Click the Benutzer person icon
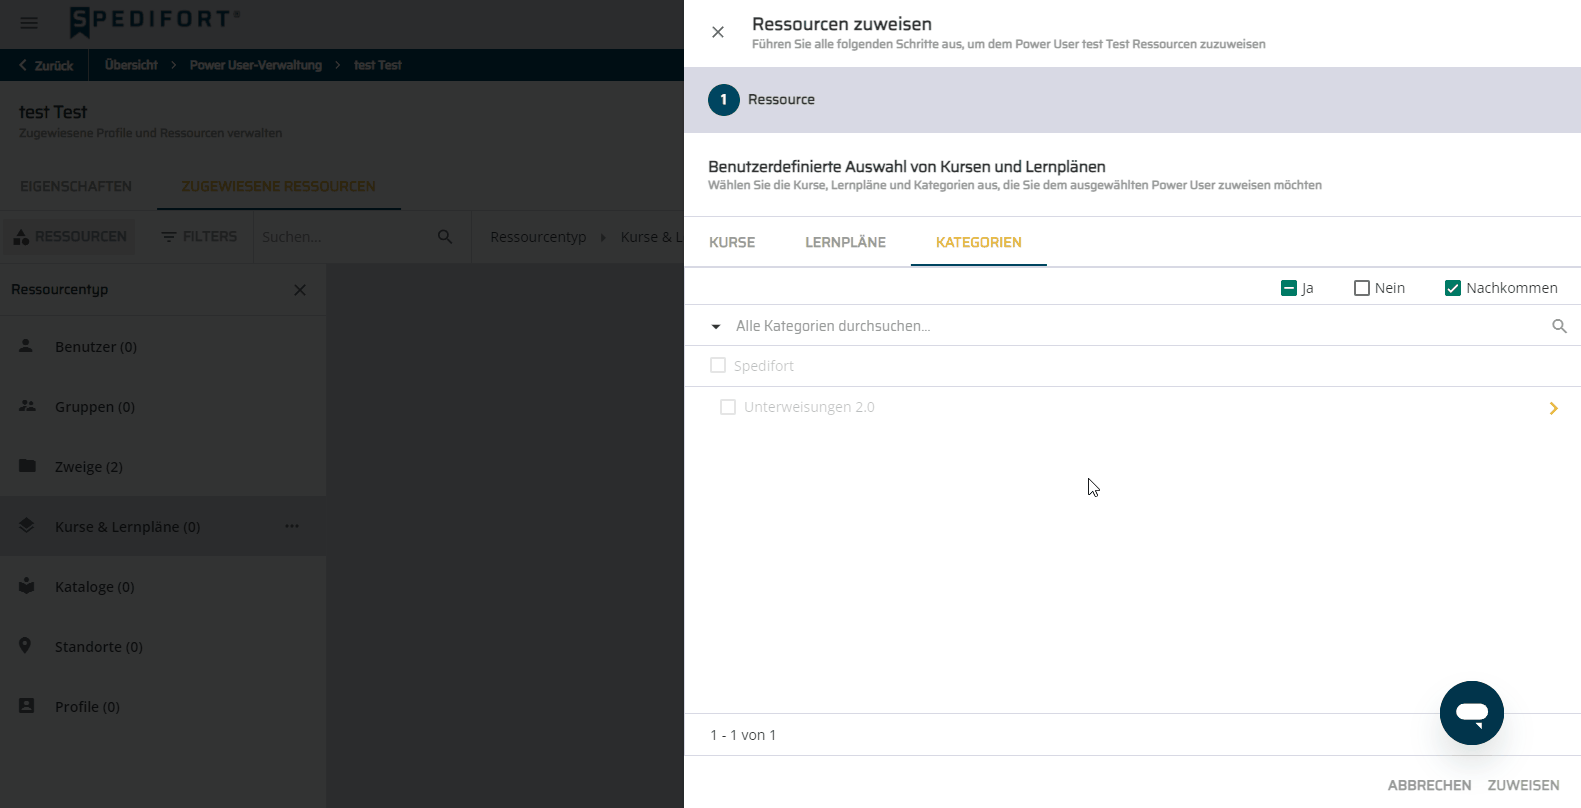This screenshot has width=1581, height=808. pos(26,345)
